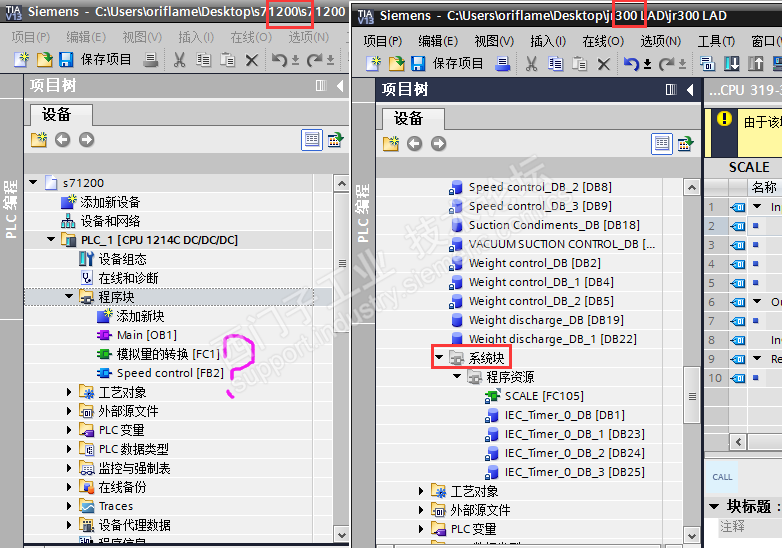Screen dimensions: 782x548
Task: Click Upload from device icon in right window
Action: click(756, 64)
